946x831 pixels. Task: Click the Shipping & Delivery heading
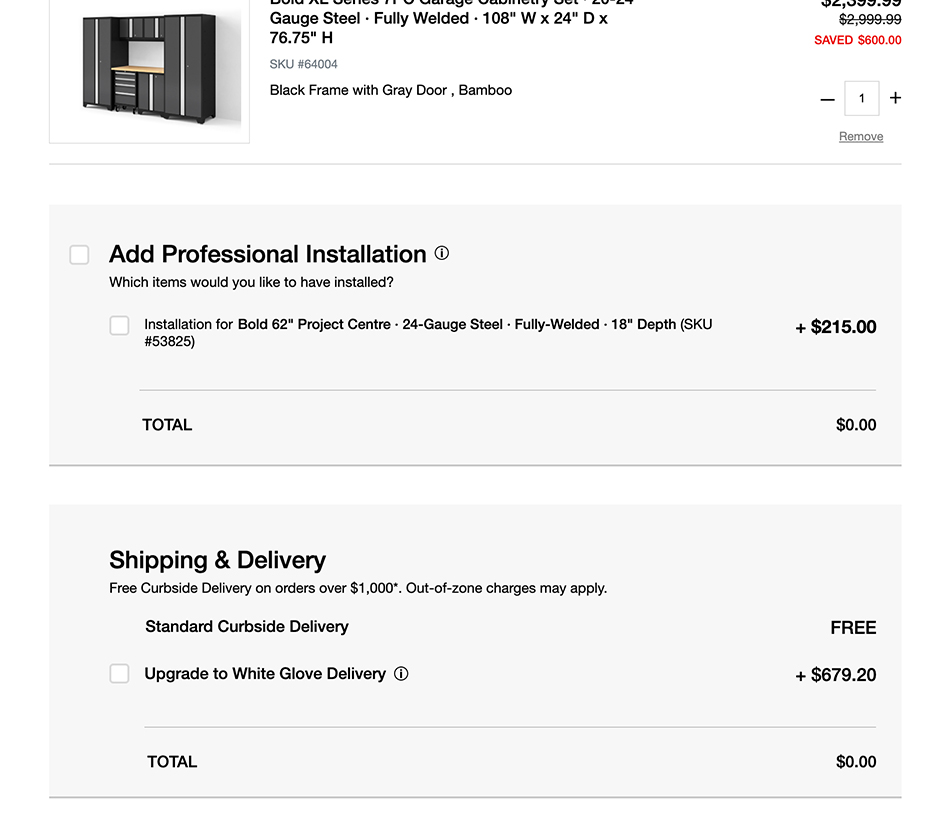217,560
